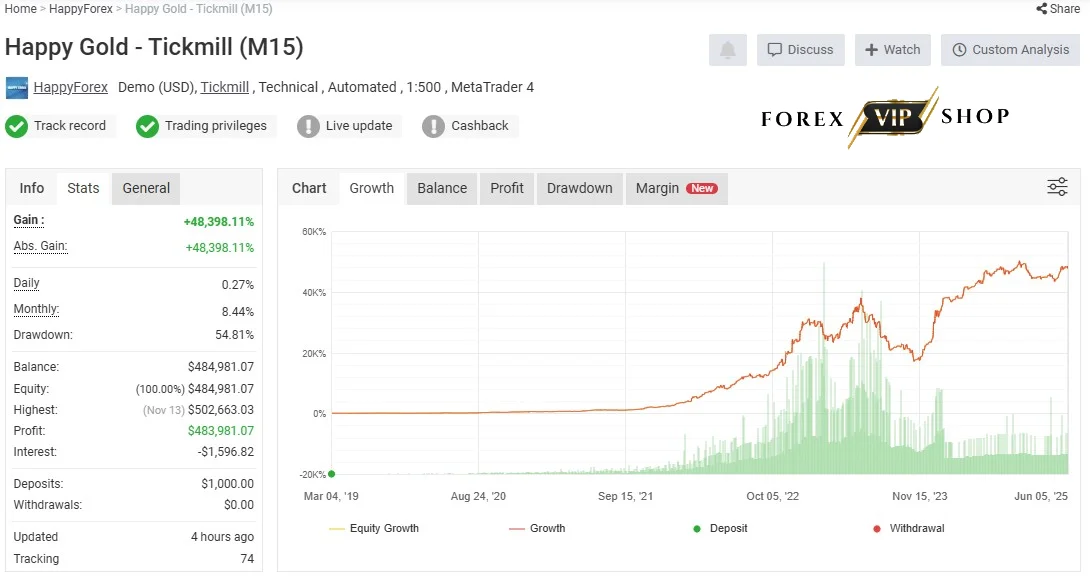Screen dimensions: 1090x580
Task: Click the Track record badge label
Action: point(70,126)
